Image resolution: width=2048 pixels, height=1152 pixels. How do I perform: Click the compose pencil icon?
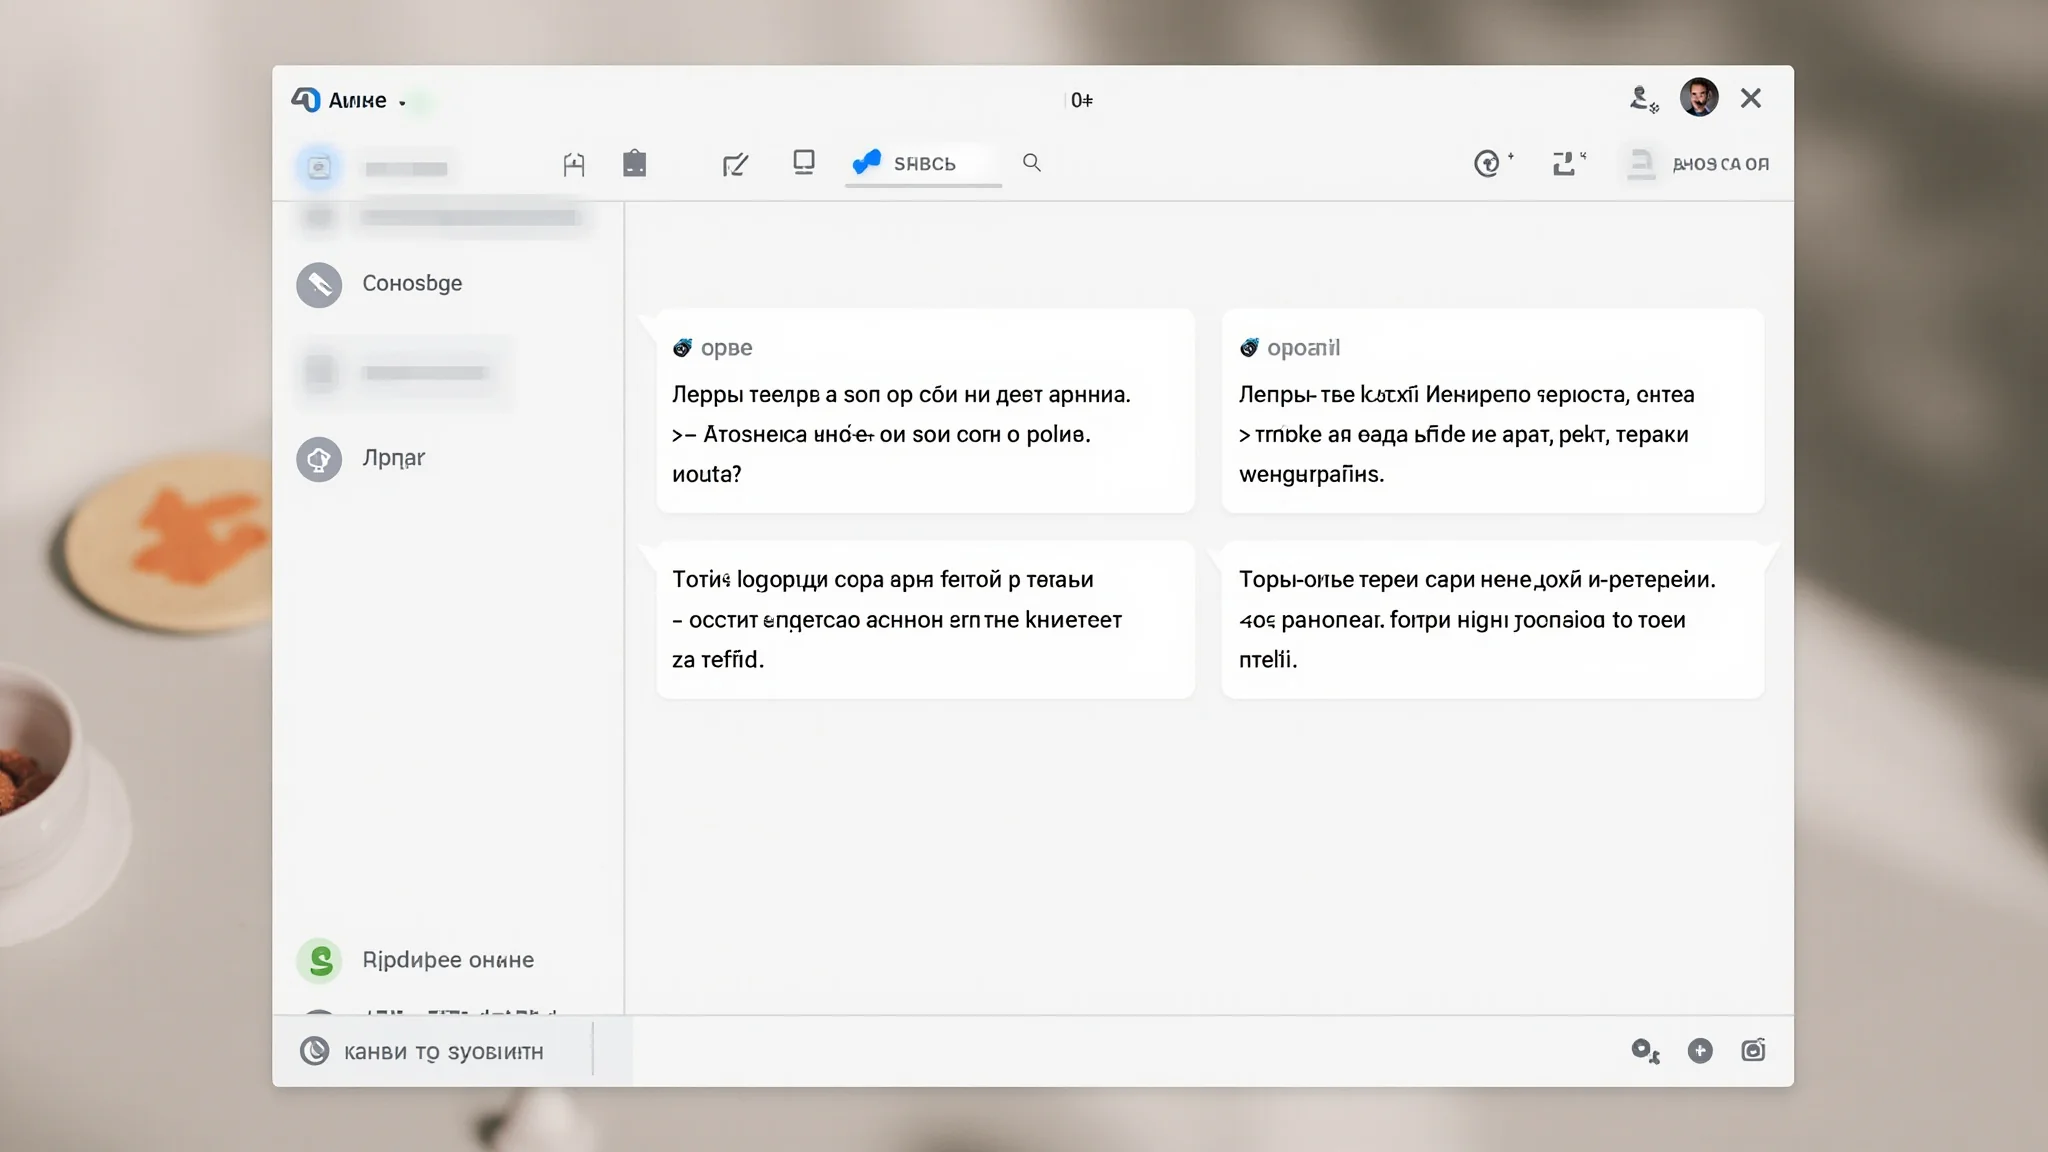735,164
